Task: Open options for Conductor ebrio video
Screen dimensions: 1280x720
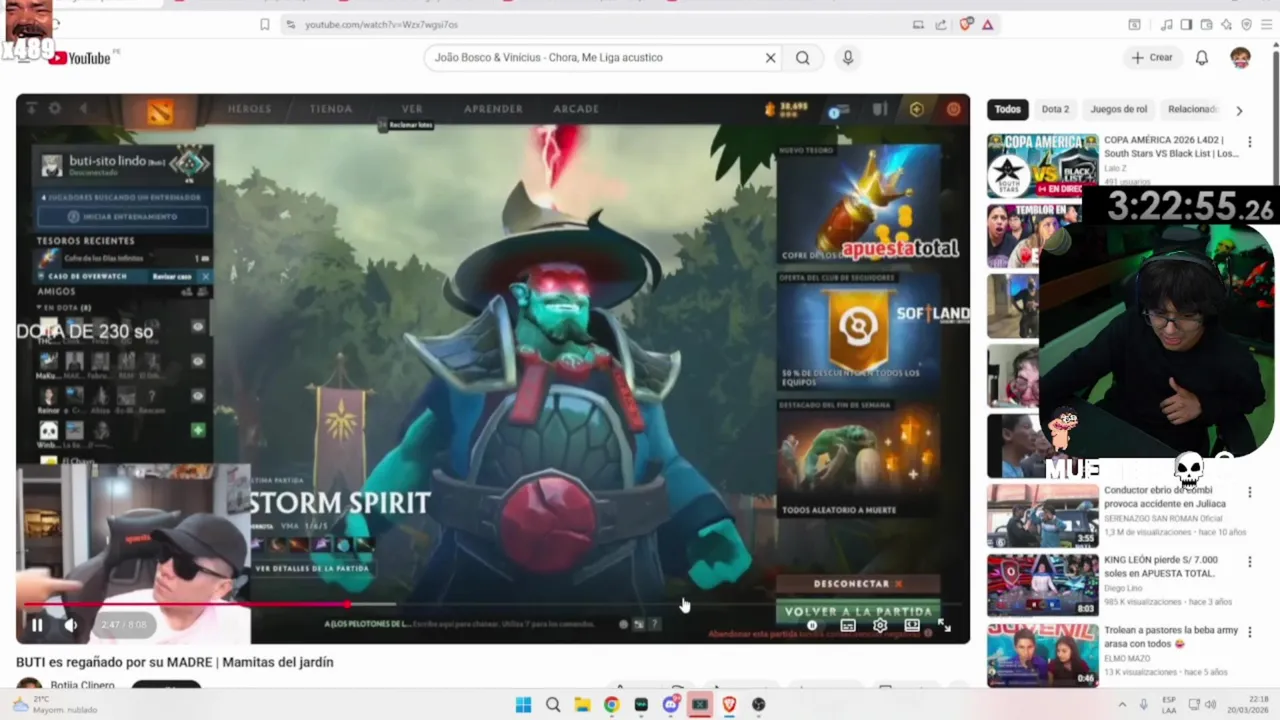Action: (x=1249, y=492)
